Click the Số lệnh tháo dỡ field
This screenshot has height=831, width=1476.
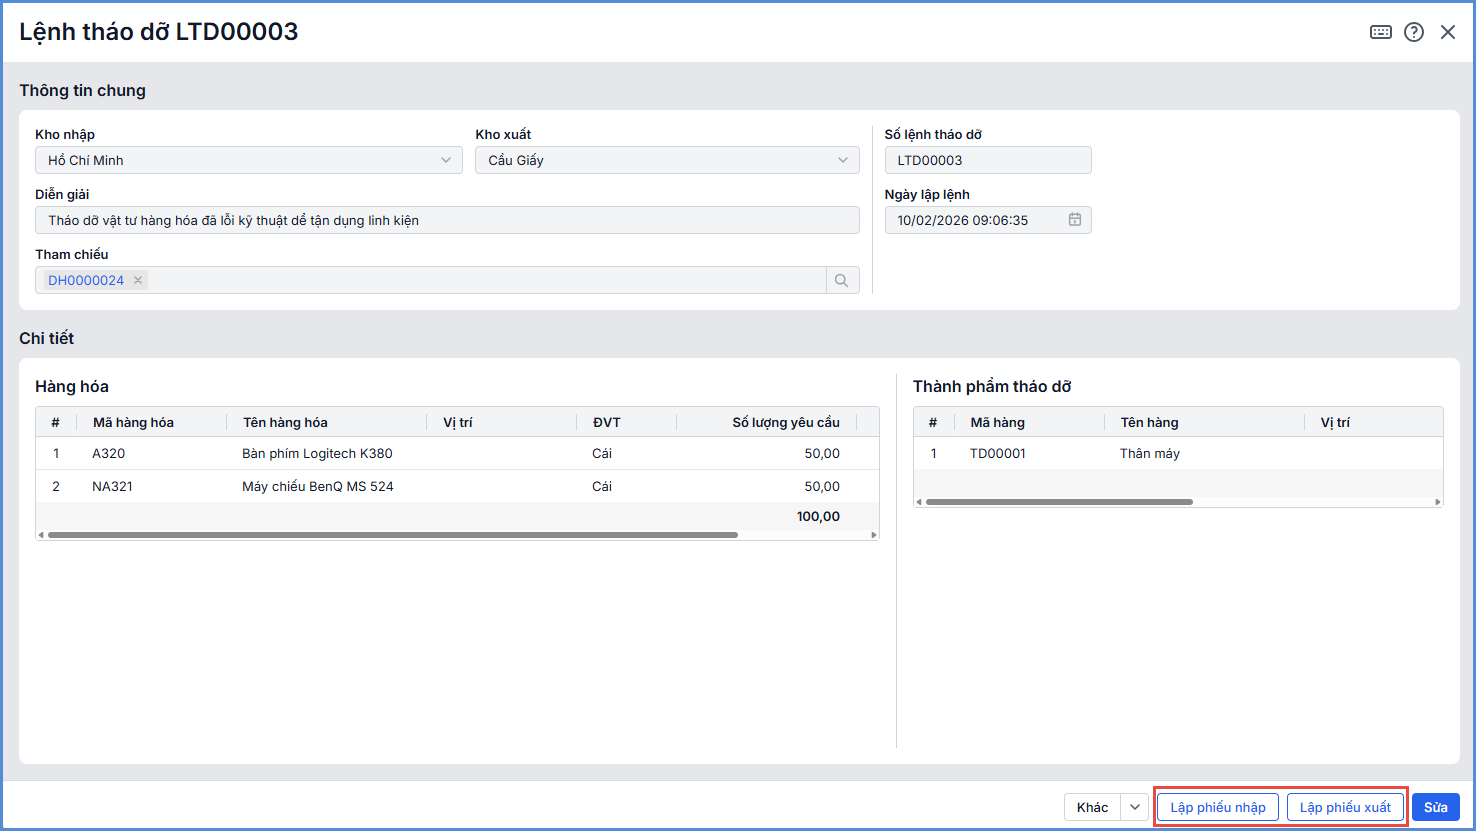click(987, 160)
